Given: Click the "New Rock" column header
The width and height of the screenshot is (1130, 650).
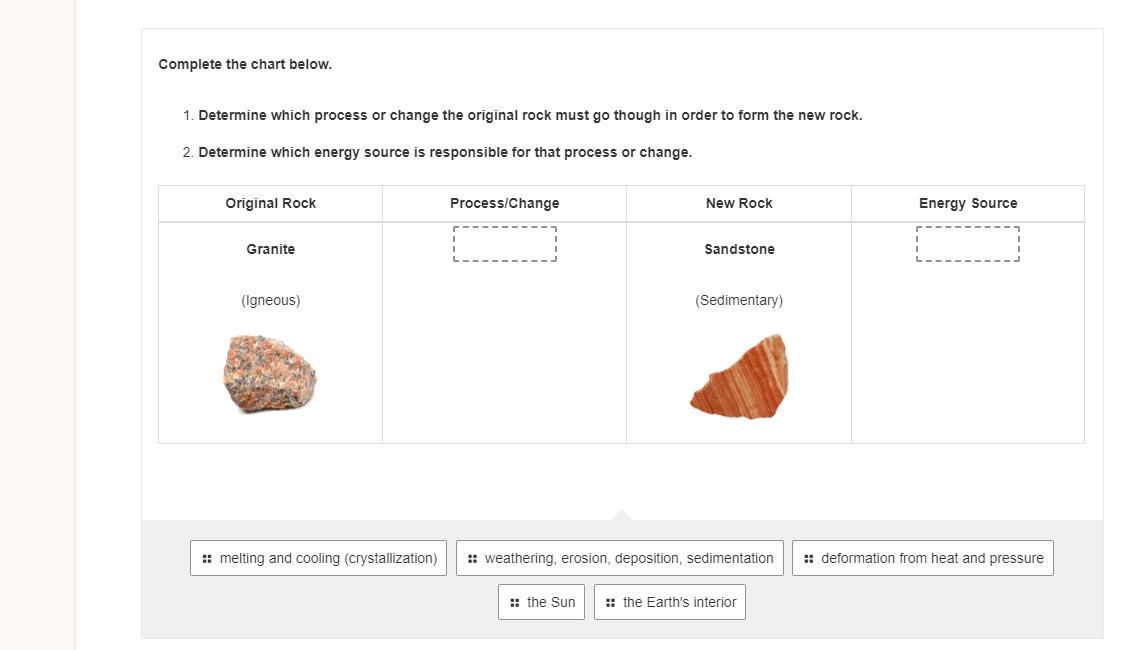Looking at the screenshot, I should tap(739, 203).
